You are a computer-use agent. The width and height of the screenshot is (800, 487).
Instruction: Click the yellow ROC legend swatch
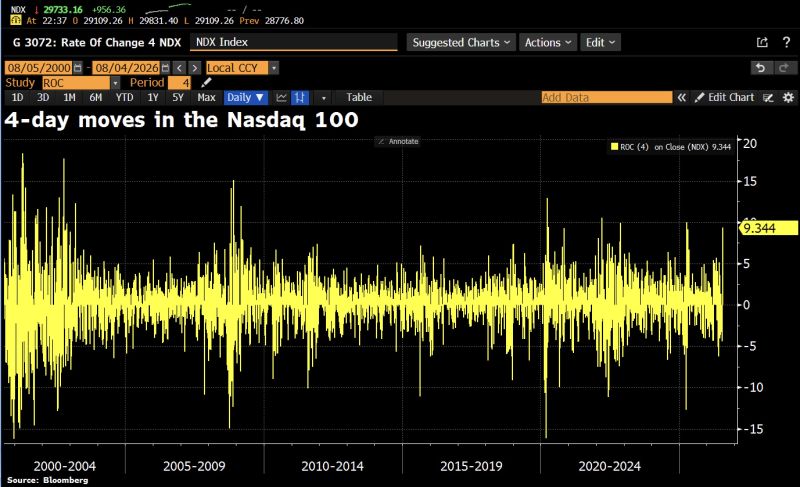point(614,147)
